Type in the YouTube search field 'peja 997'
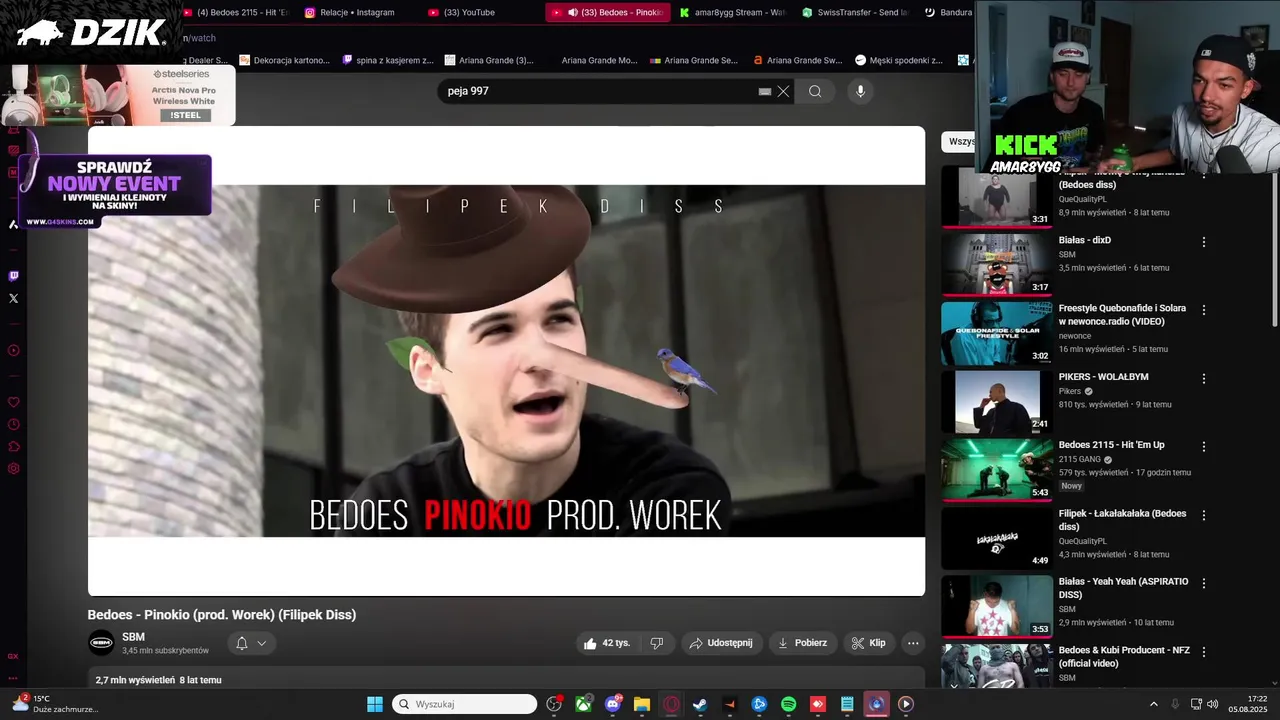The width and height of the screenshot is (1280, 720). pos(600,91)
